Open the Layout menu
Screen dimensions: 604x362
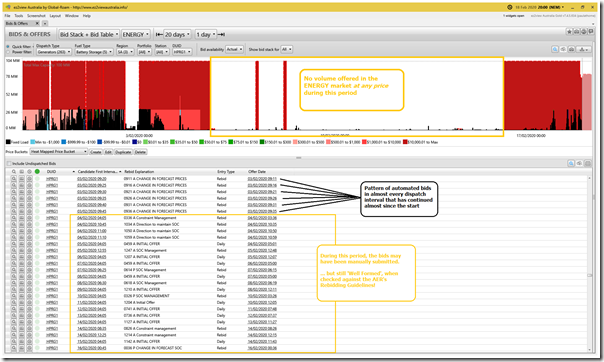coord(55,16)
